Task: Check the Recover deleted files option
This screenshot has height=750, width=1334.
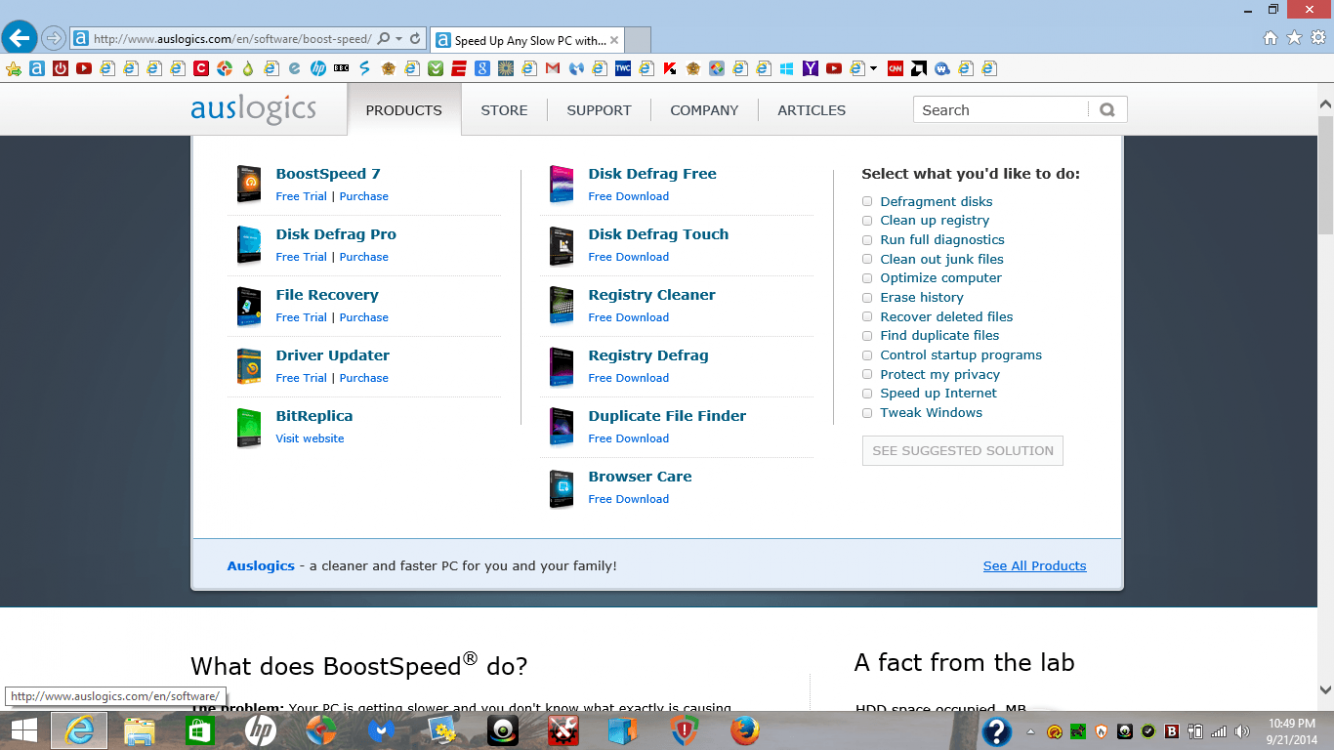Action: click(867, 317)
